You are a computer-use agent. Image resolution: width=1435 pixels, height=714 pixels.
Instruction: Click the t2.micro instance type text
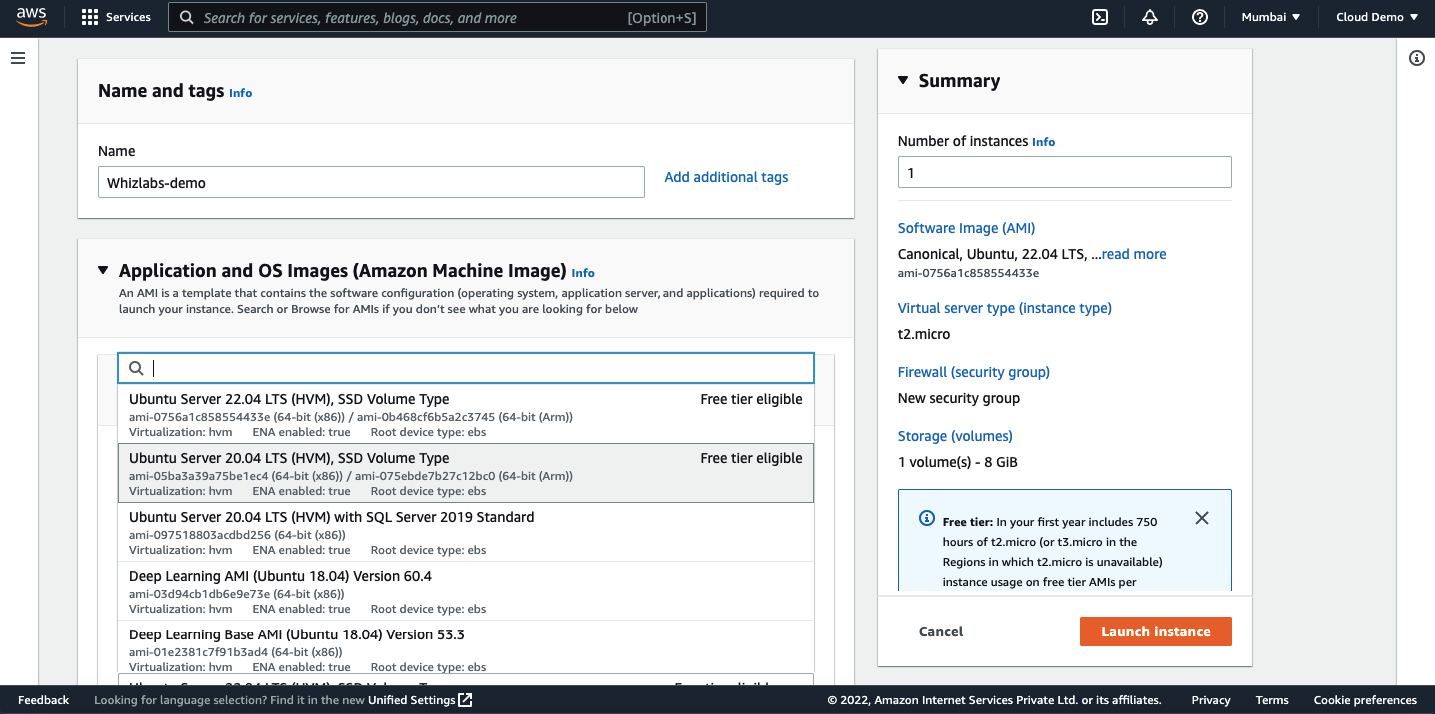click(x=924, y=334)
